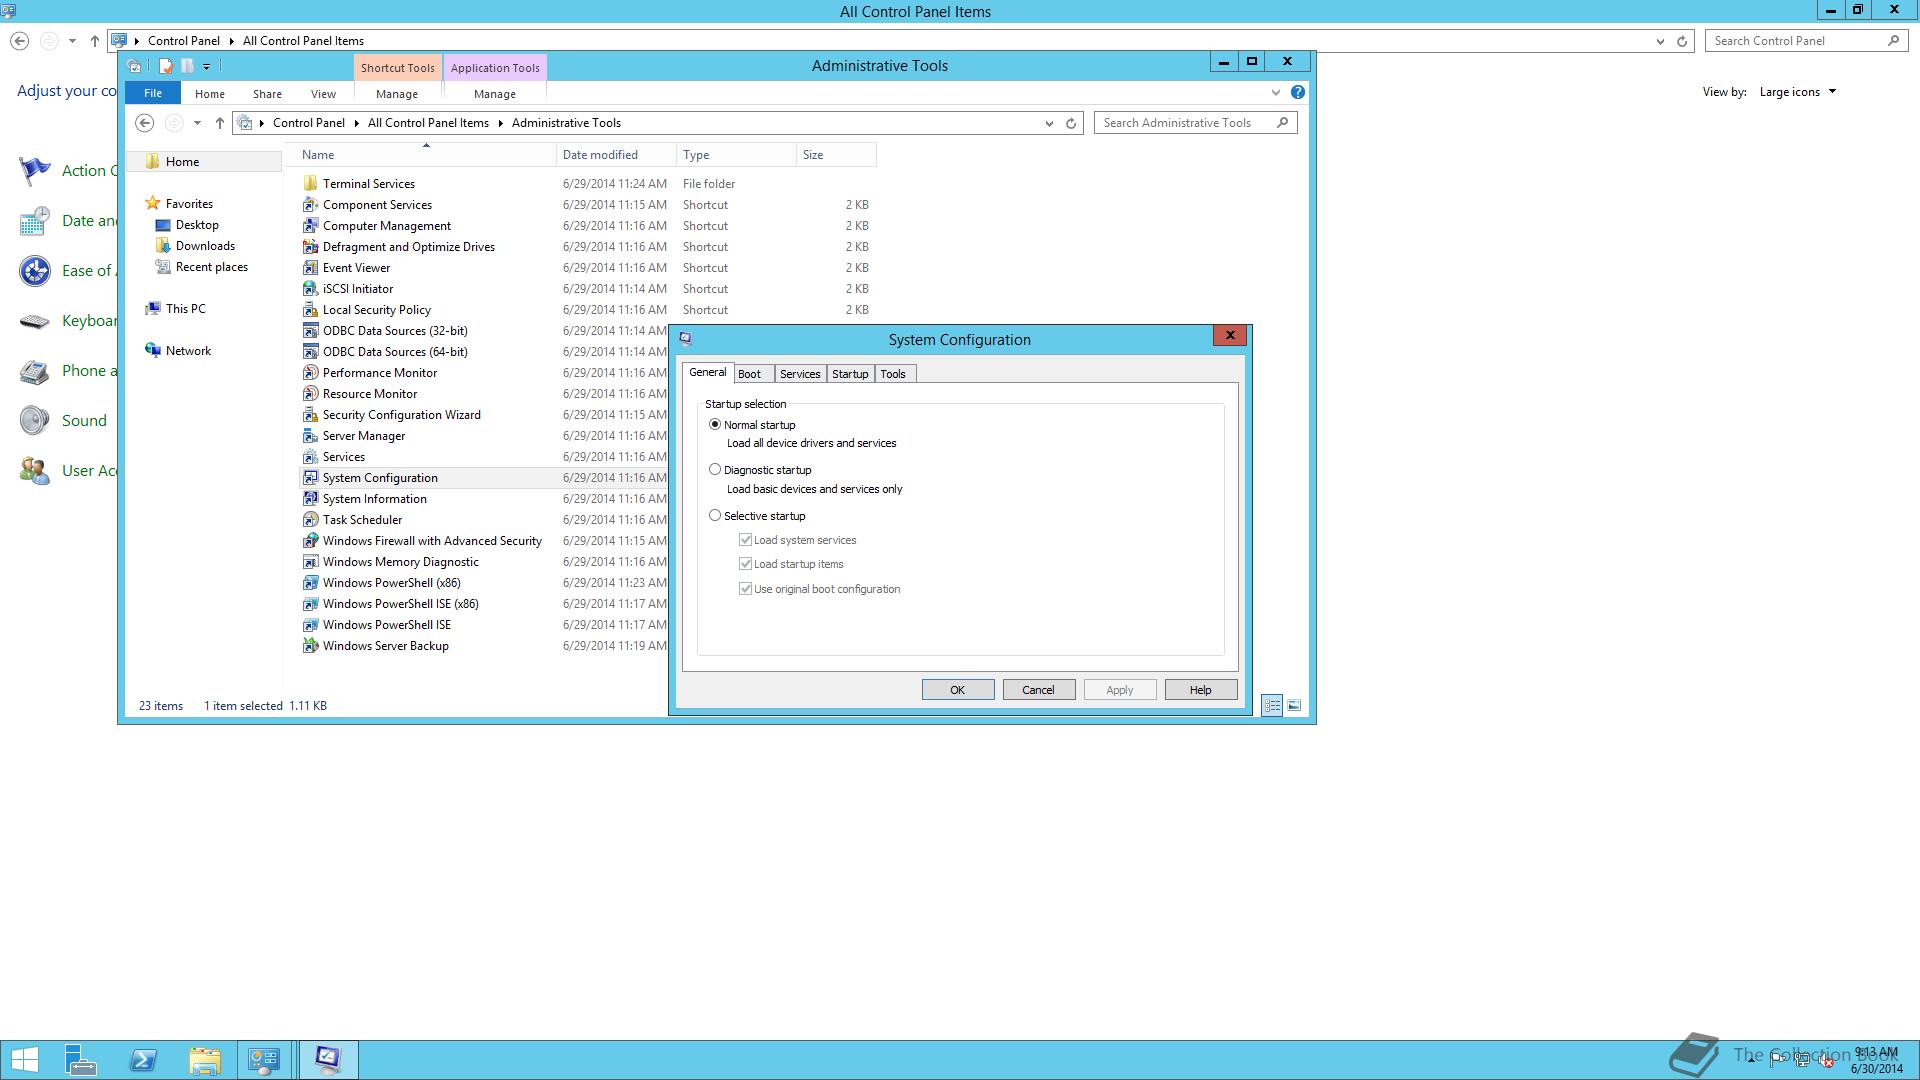Expand Control Panel breadcrumb arrow in Administrative Tools

356,123
